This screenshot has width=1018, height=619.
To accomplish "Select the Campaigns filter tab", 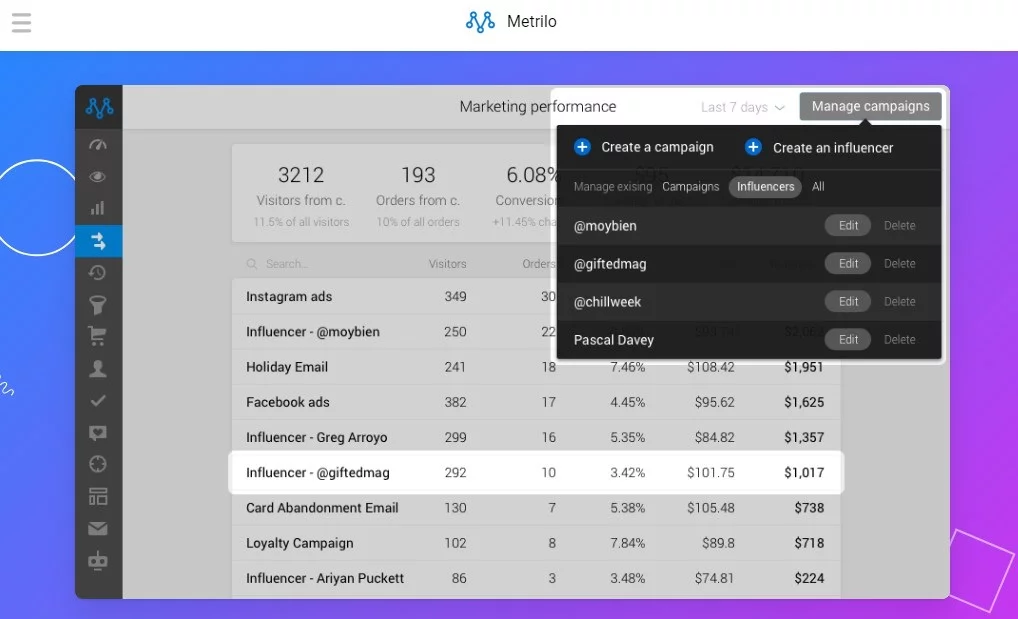I will [x=691, y=186].
